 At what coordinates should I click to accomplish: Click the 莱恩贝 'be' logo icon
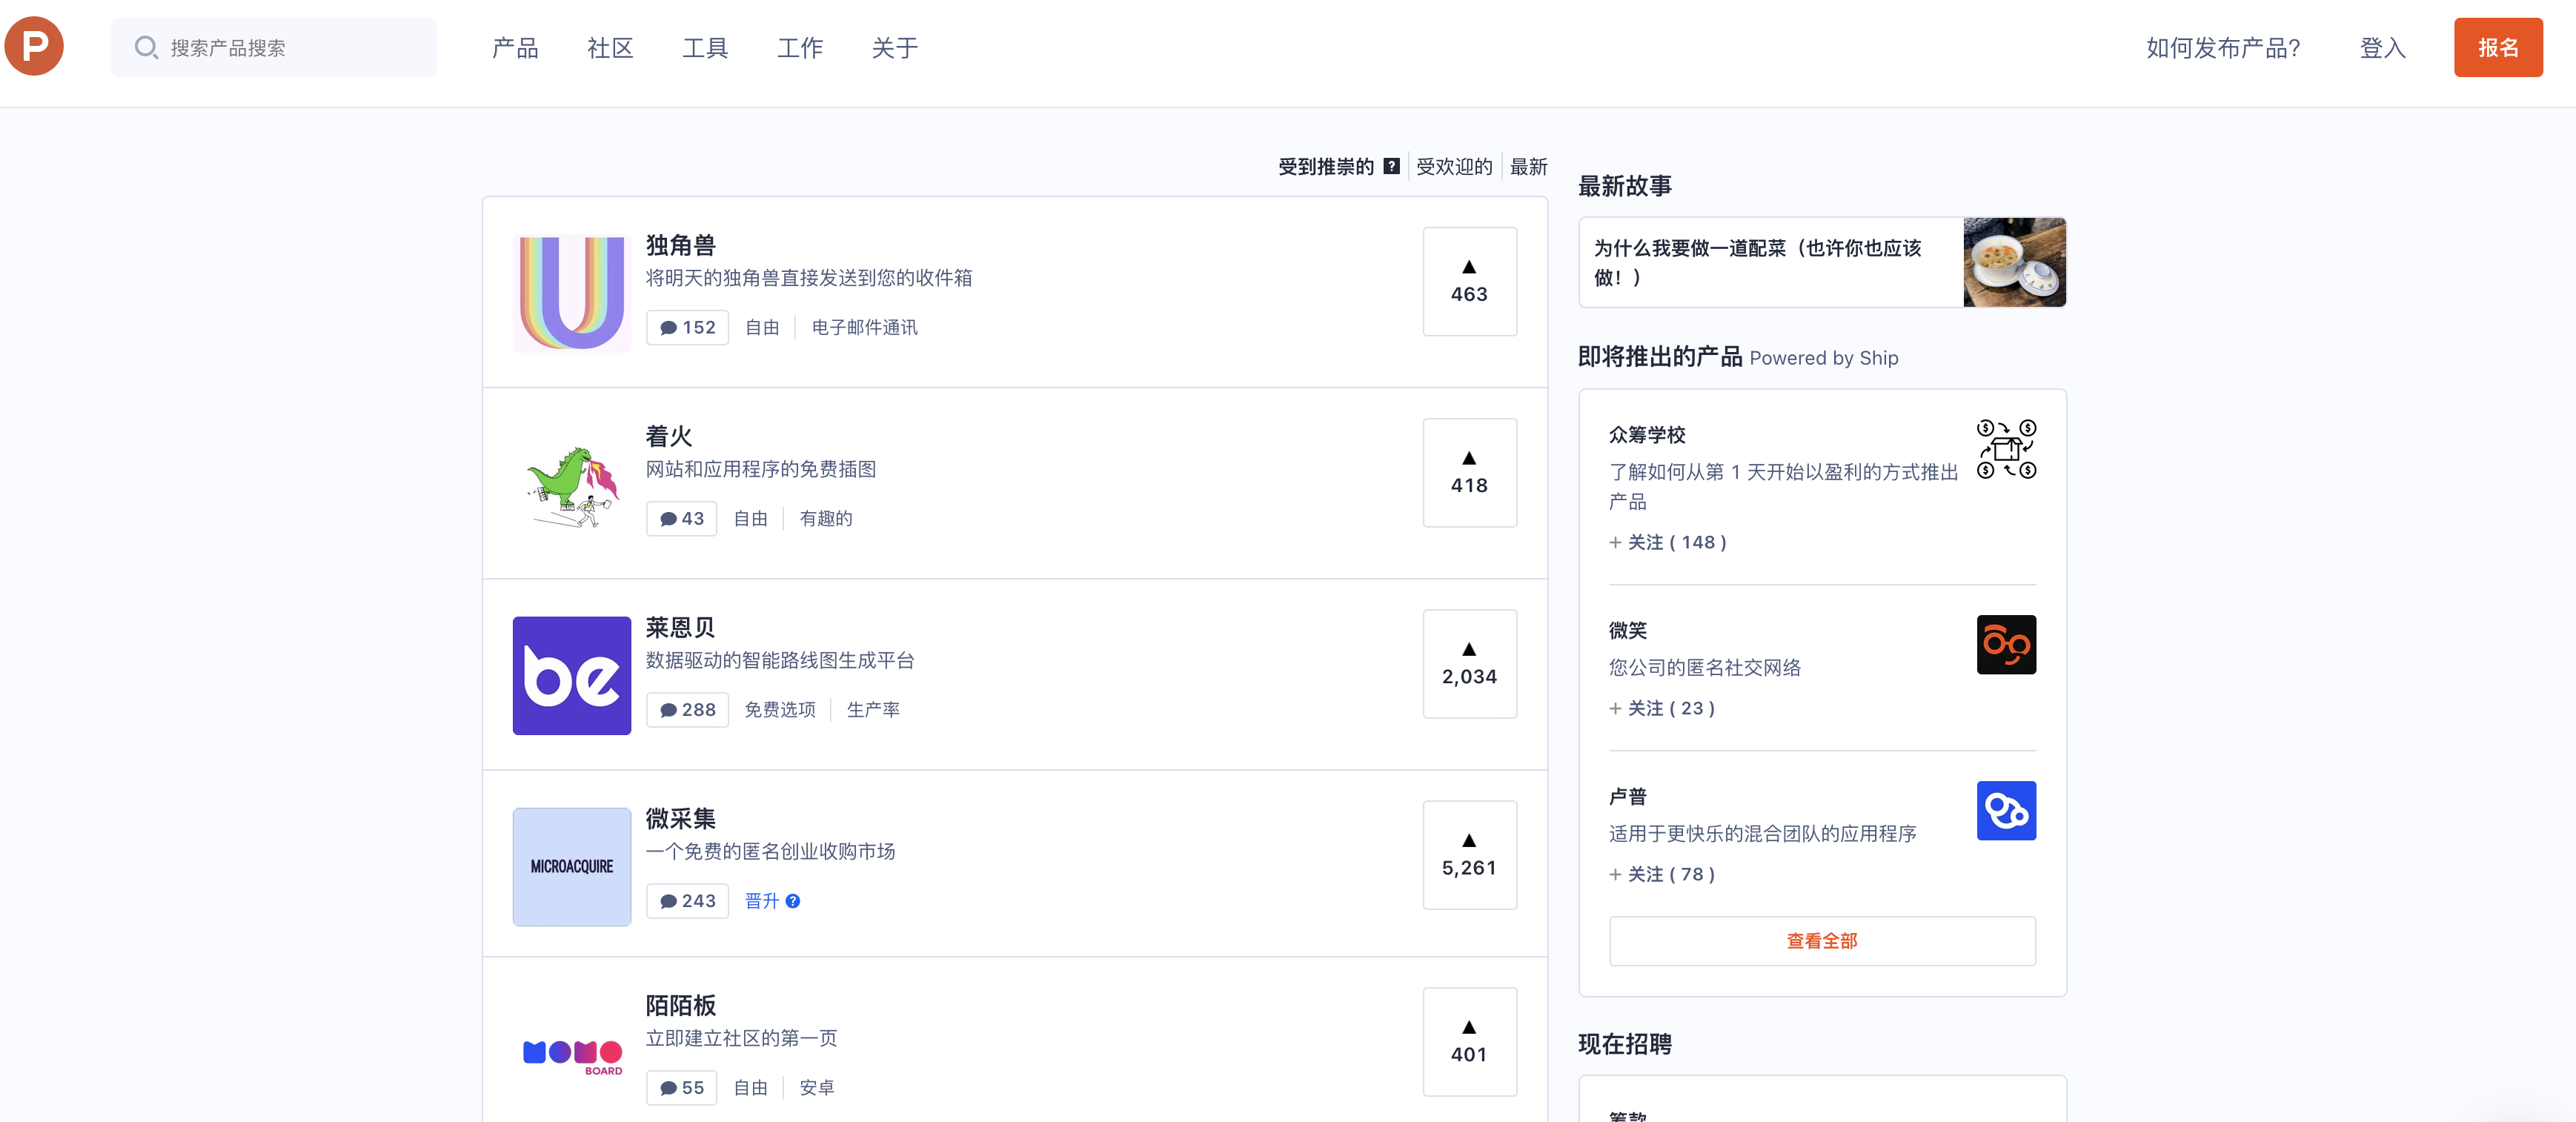571,675
